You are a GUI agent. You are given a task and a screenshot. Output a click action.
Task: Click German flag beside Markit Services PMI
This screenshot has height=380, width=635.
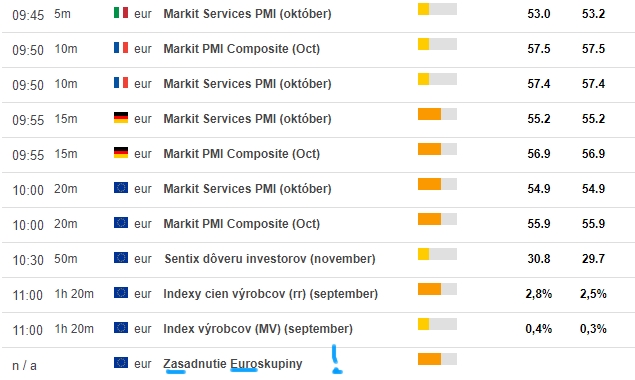click(x=121, y=118)
